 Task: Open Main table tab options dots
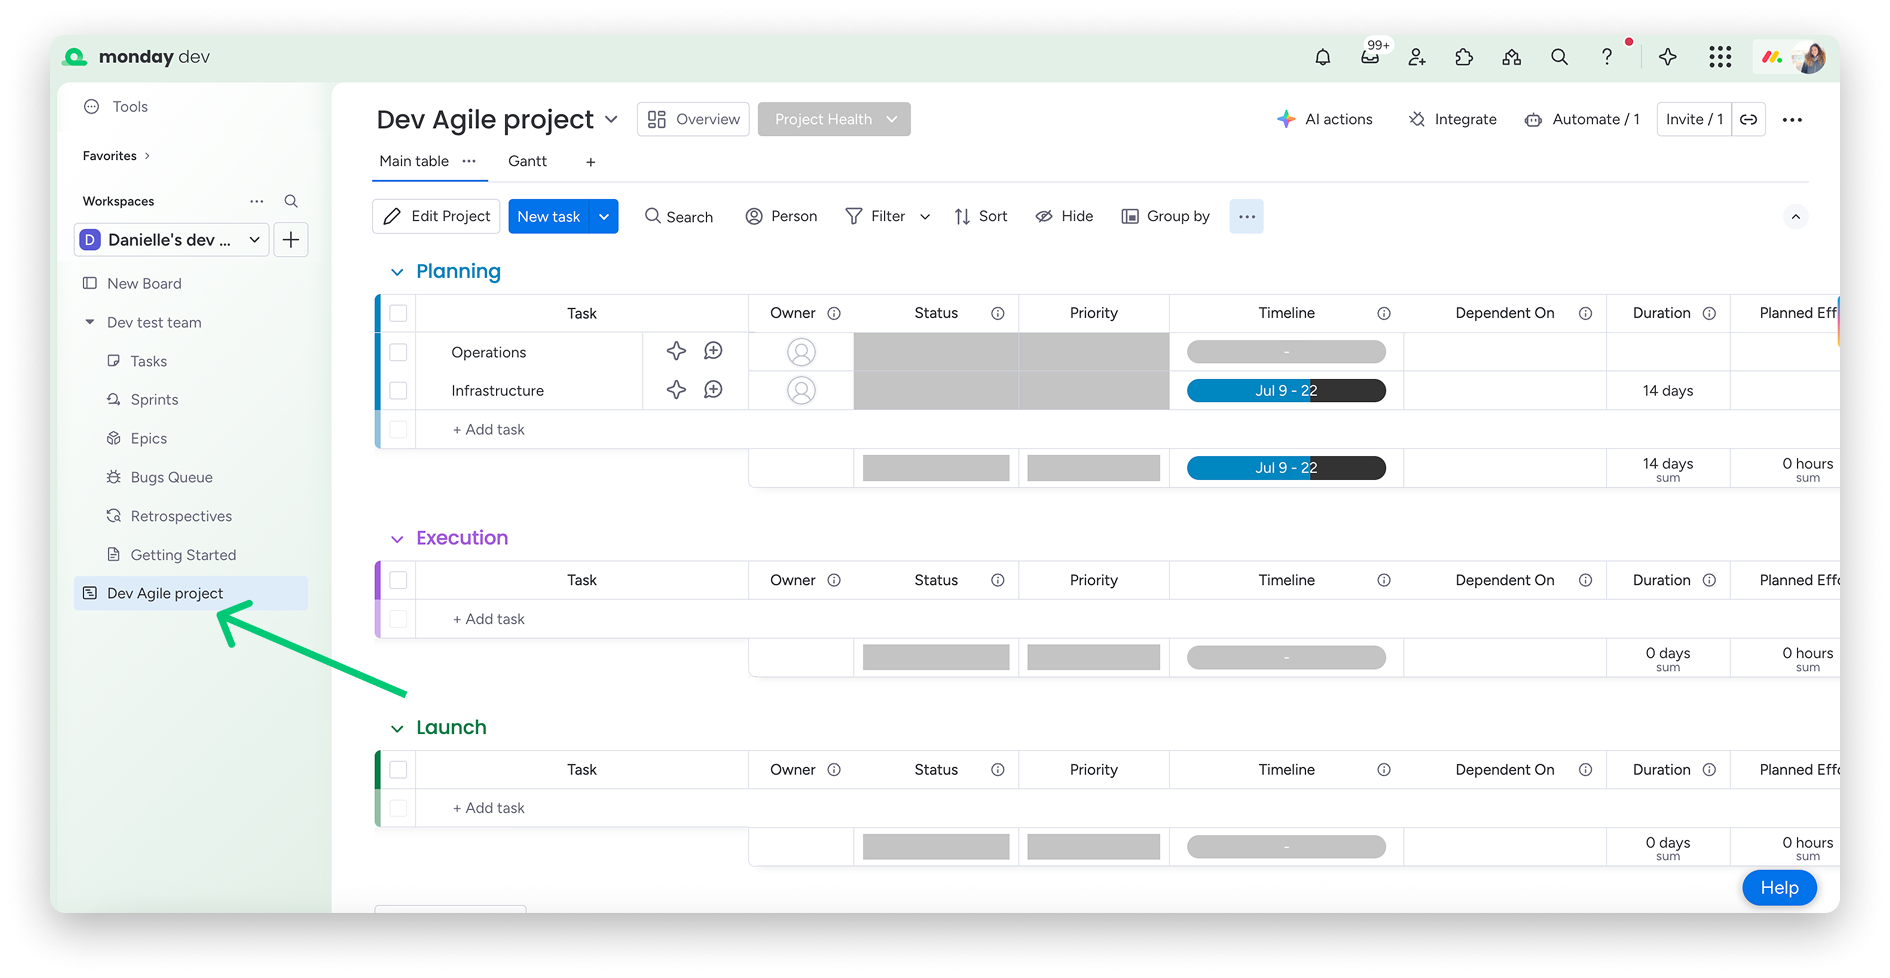pyautogui.click(x=469, y=161)
